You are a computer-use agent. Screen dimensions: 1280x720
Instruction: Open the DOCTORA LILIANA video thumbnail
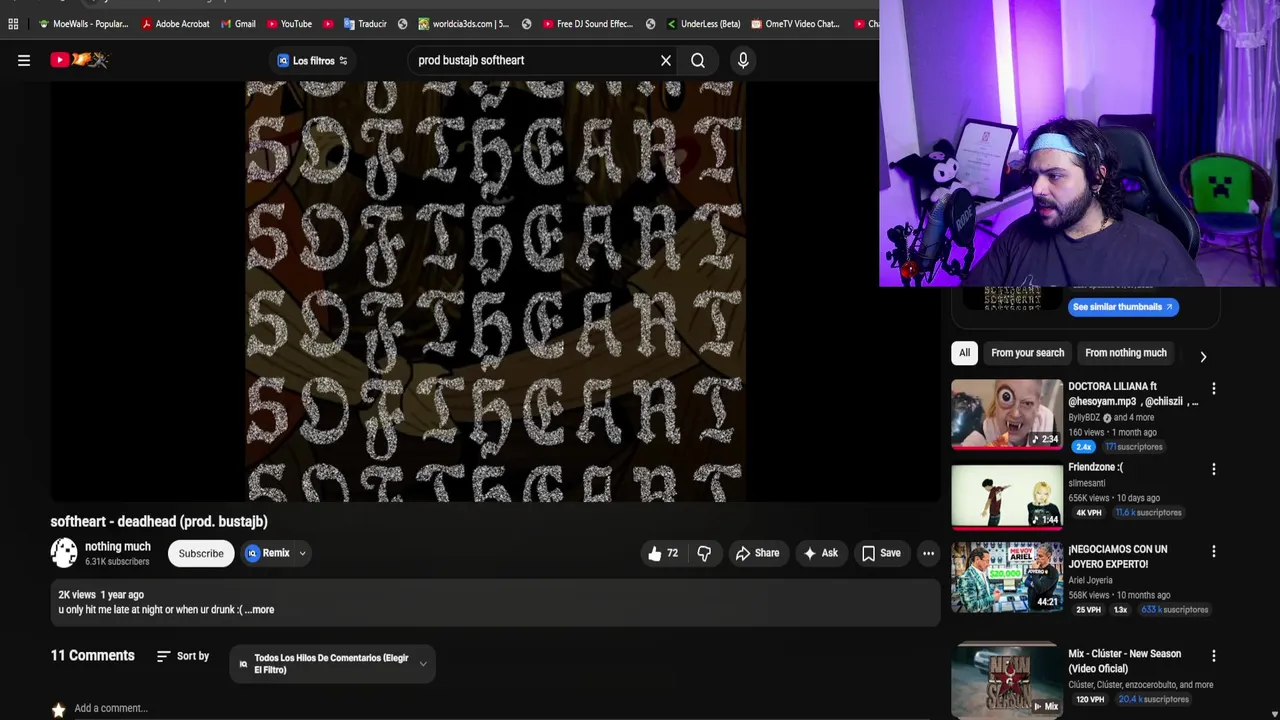click(1007, 414)
